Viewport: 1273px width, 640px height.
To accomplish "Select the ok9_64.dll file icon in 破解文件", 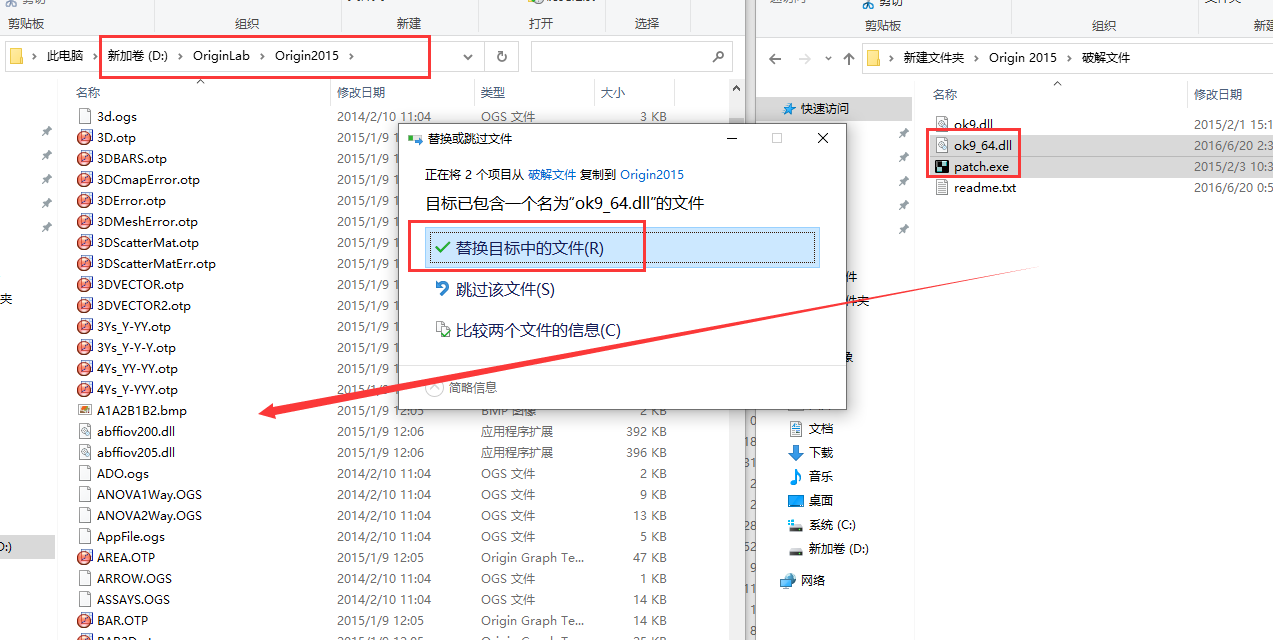I will tap(941, 145).
